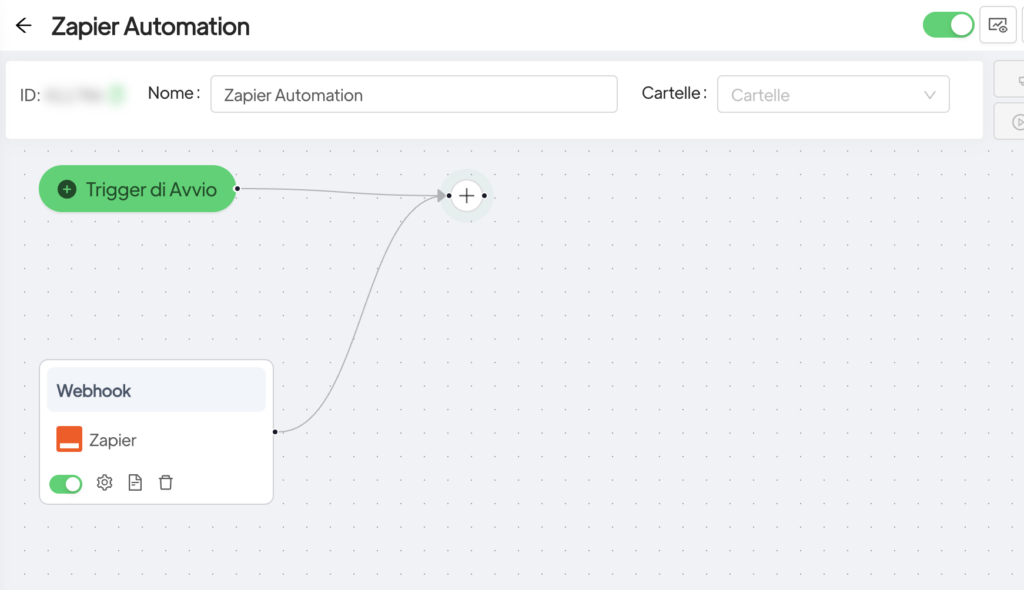Go back using the left arrow
This screenshot has height=590, width=1024.
point(23,26)
